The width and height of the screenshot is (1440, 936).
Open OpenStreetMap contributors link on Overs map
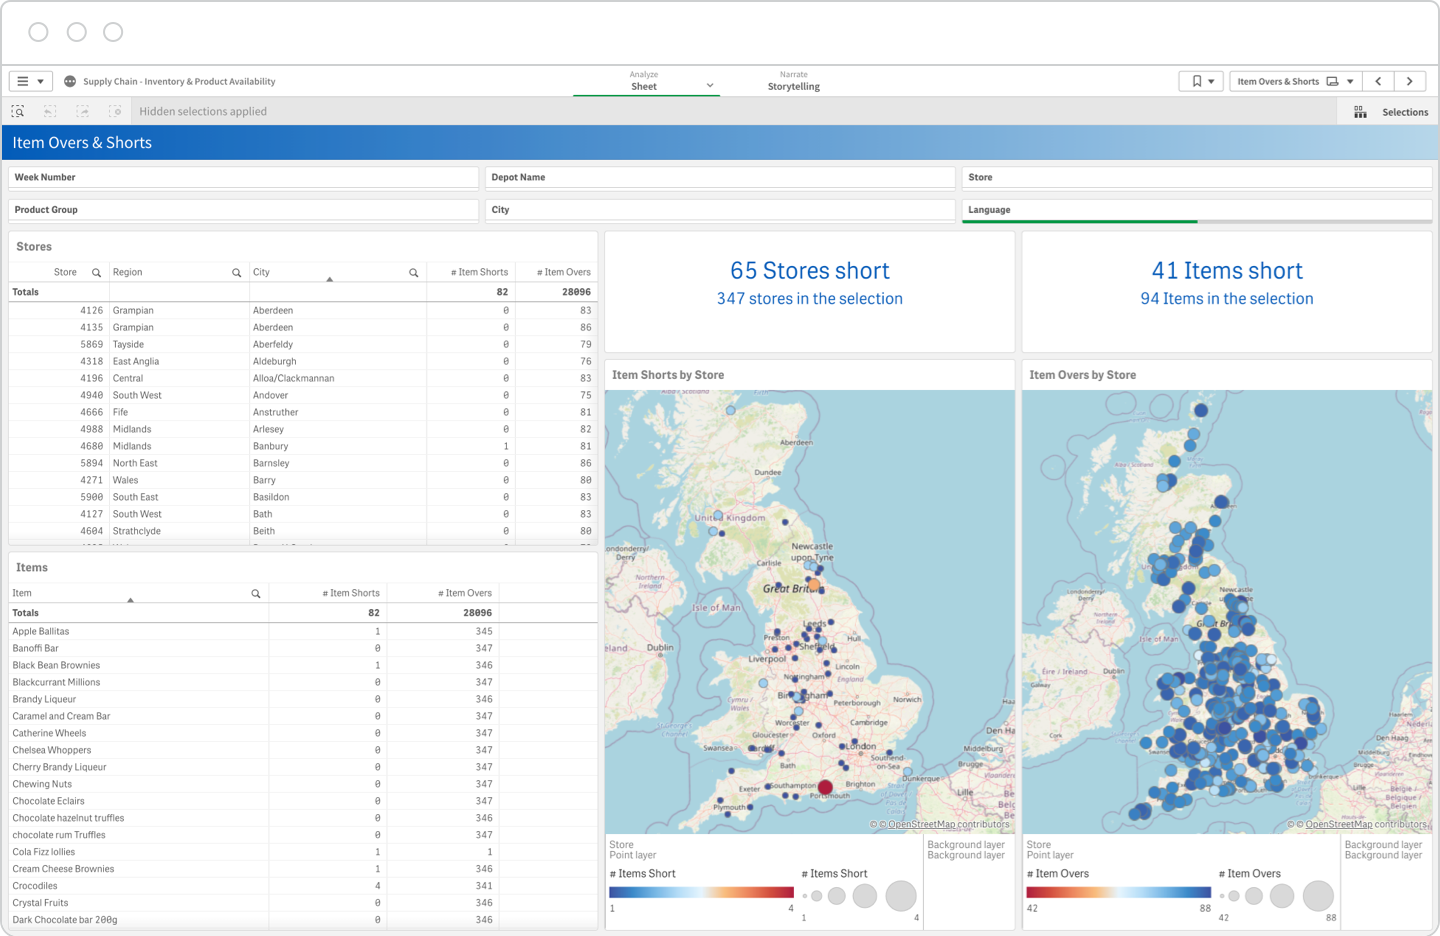coord(1366,825)
